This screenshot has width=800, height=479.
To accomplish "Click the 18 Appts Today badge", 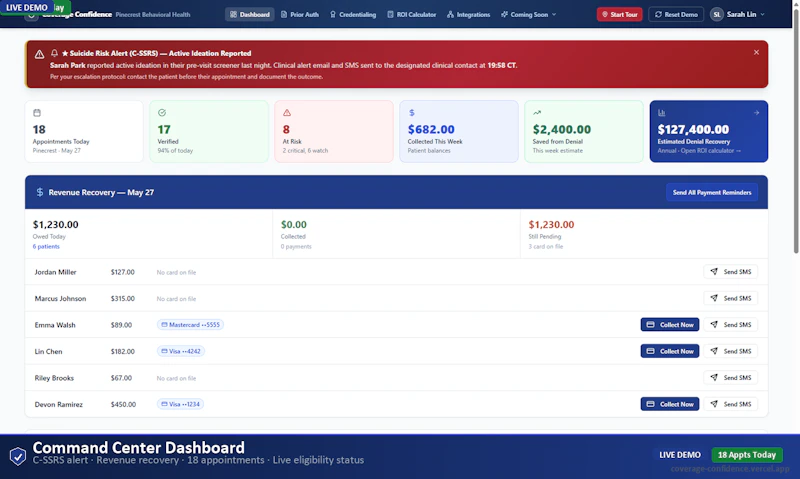I will [746, 455].
